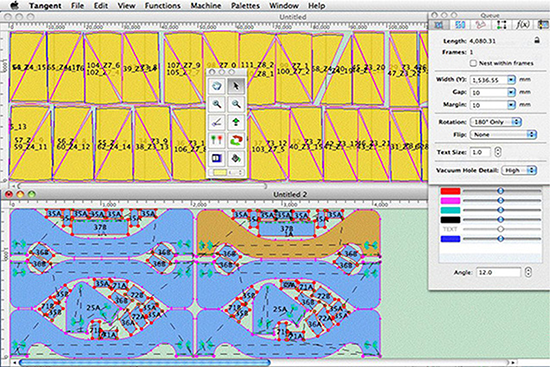Select the green up arrow tool
This screenshot has width=550, height=367.
click(236, 122)
